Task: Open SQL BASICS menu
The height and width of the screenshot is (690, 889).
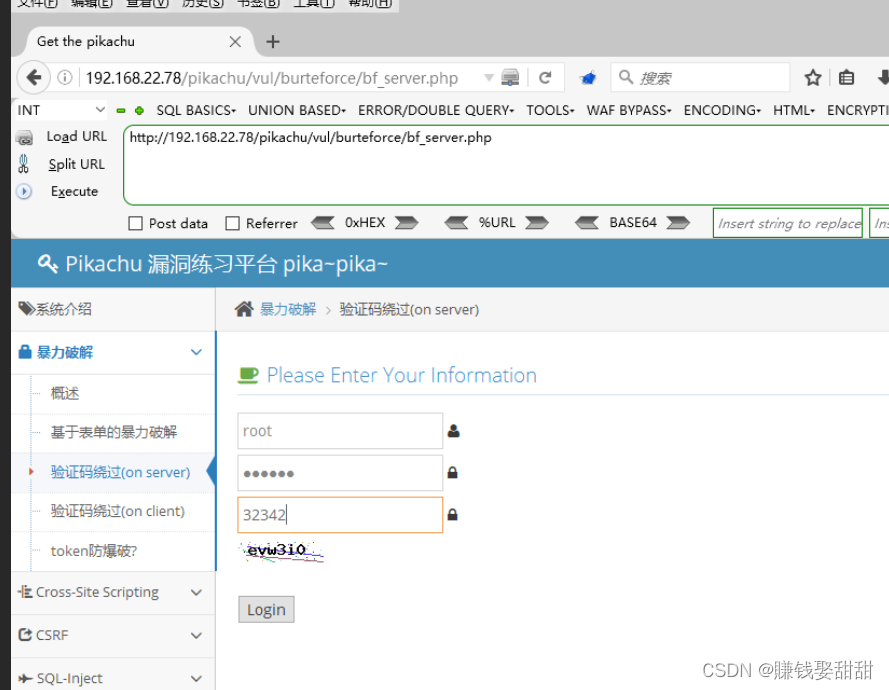Action: [196, 110]
